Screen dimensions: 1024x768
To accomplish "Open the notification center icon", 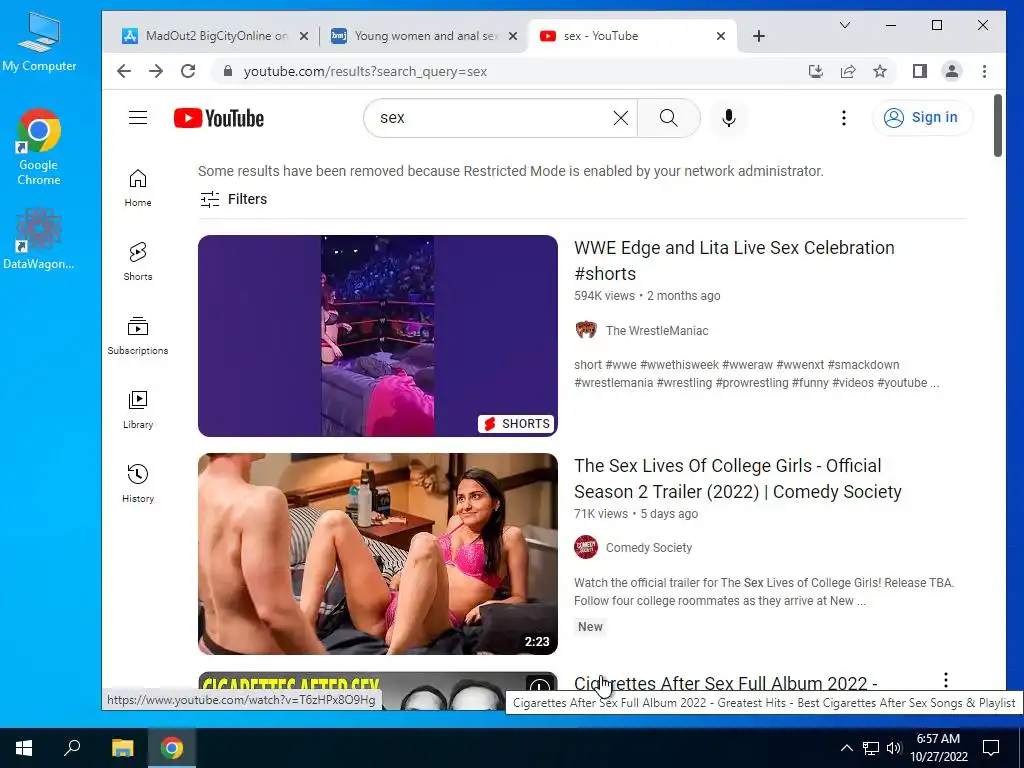I will coord(991,748).
